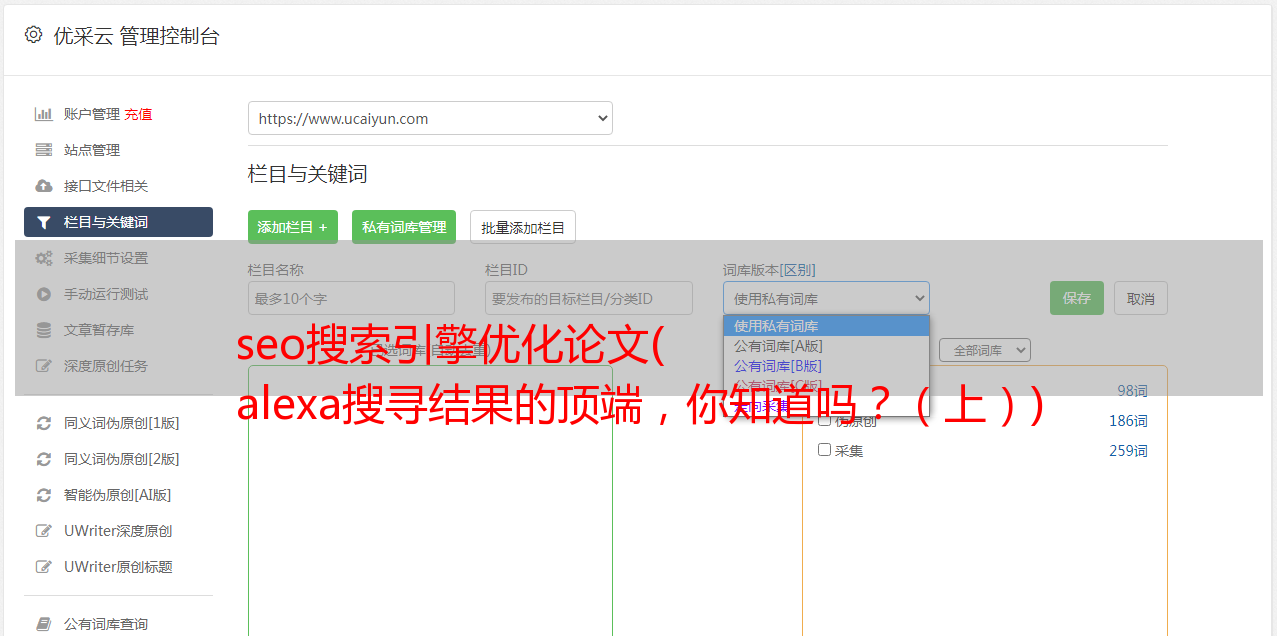Click the refresh icon for 同义词伪原创[1版]
Viewport: 1277px width, 636px height.
44,423
